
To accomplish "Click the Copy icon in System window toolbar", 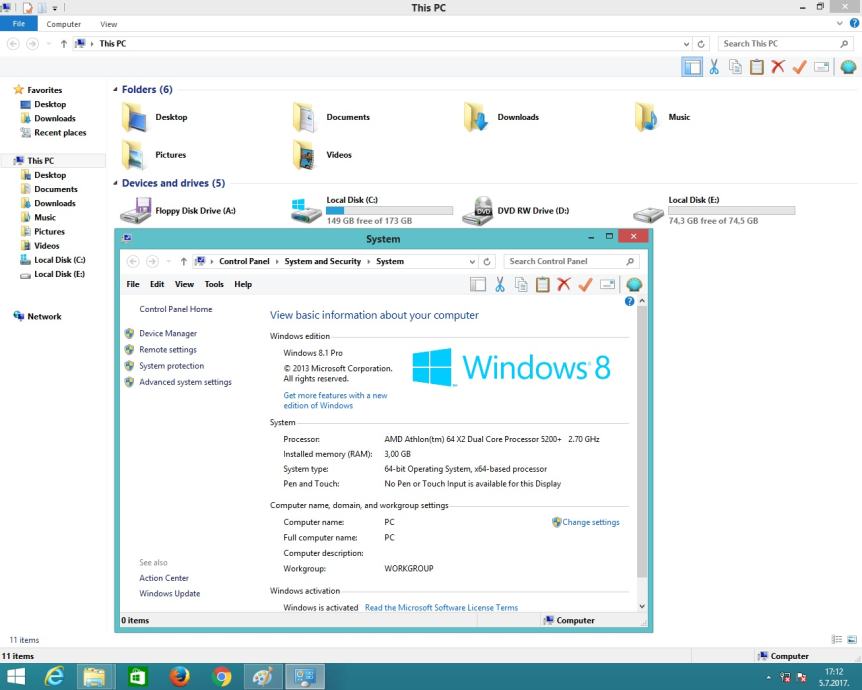I will [x=520, y=285].
